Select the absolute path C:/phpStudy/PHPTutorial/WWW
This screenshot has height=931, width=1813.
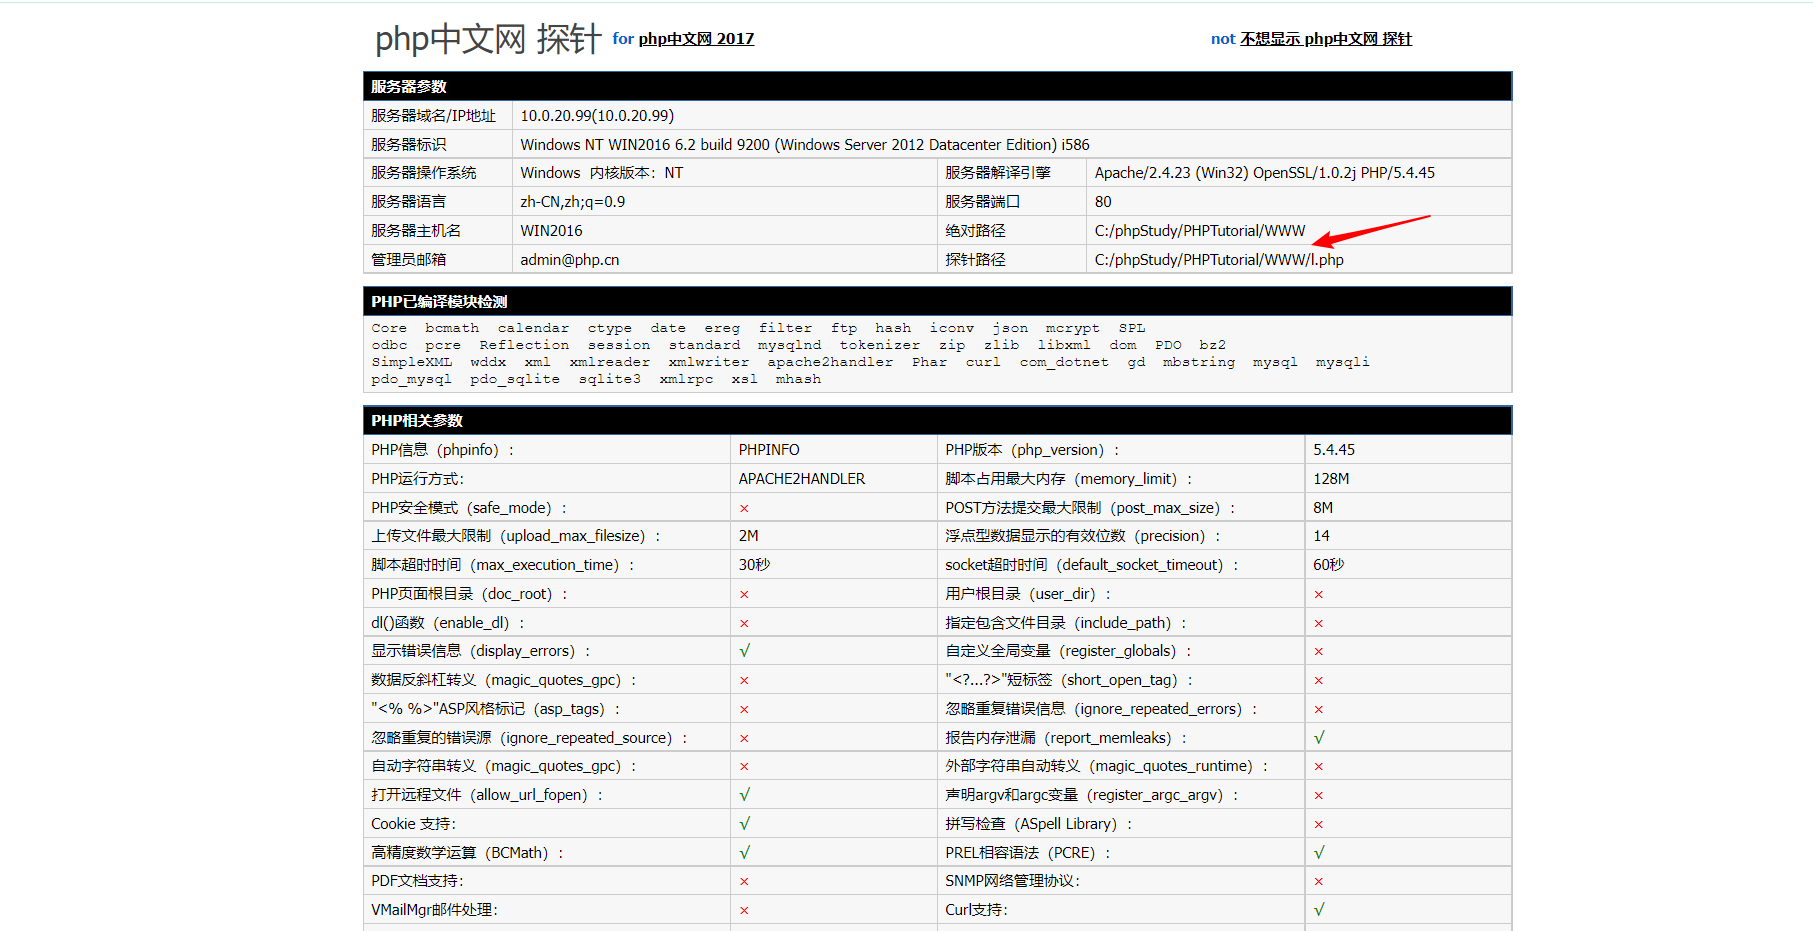click(1200, 231)
